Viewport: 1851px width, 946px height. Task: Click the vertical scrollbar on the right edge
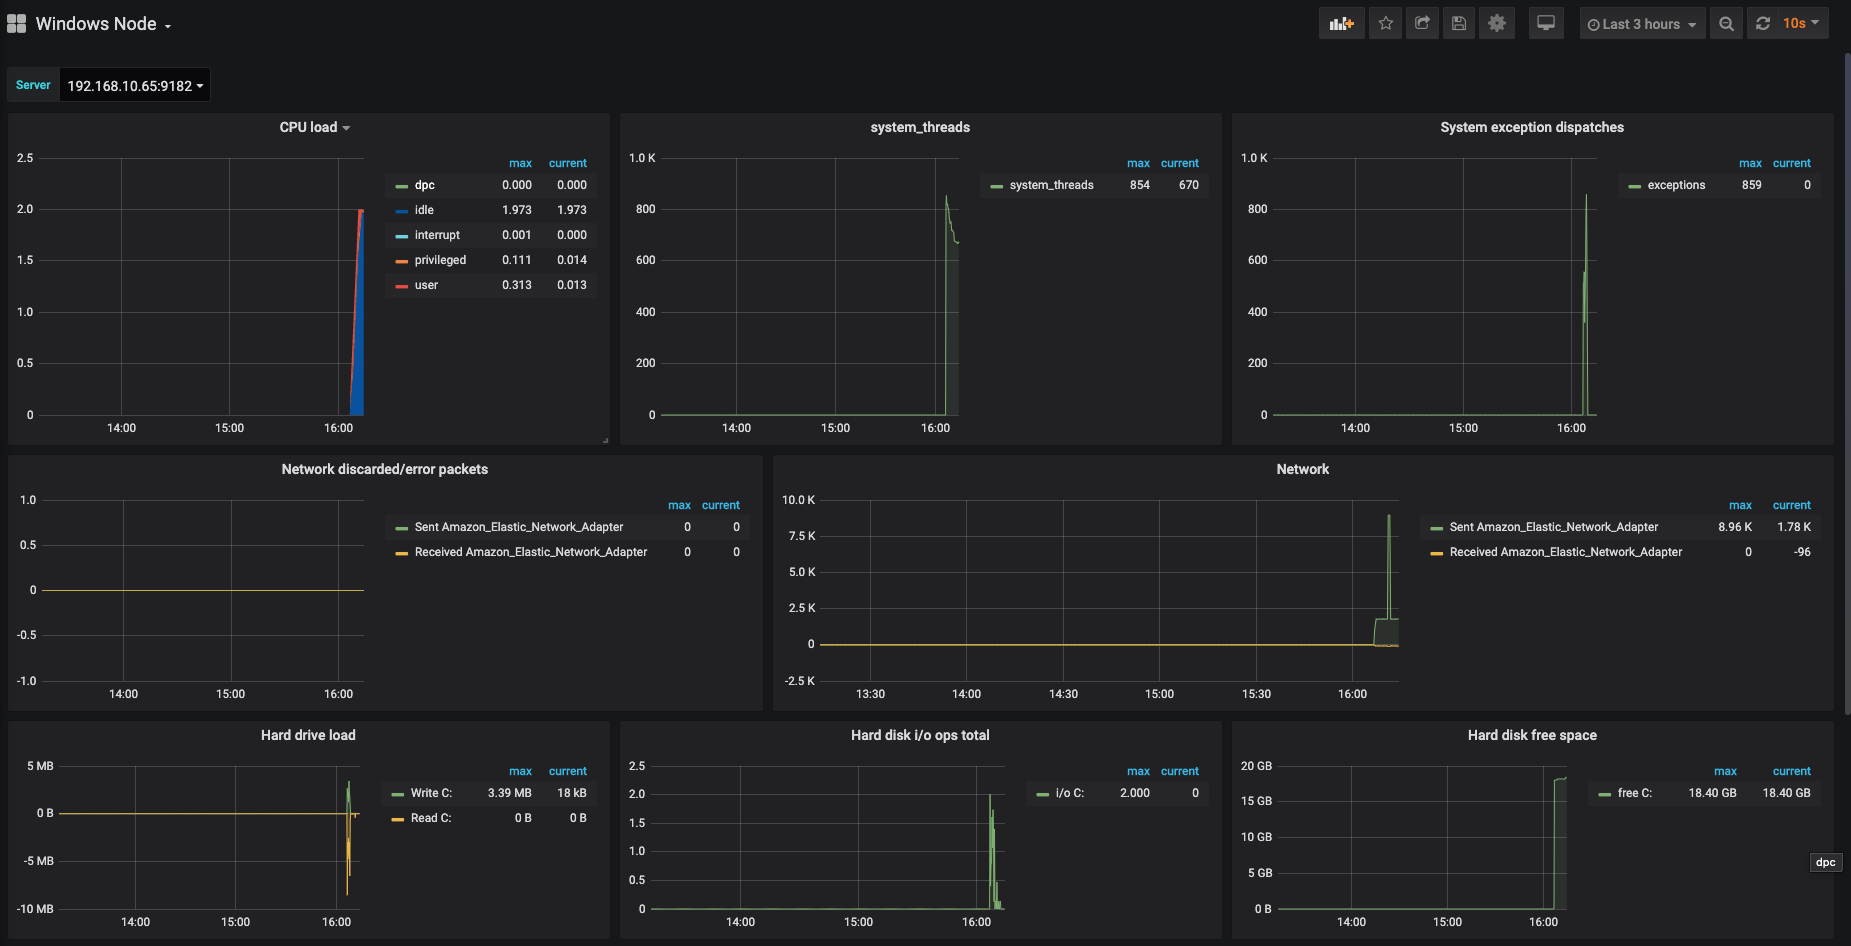(x=1846, y=383)
